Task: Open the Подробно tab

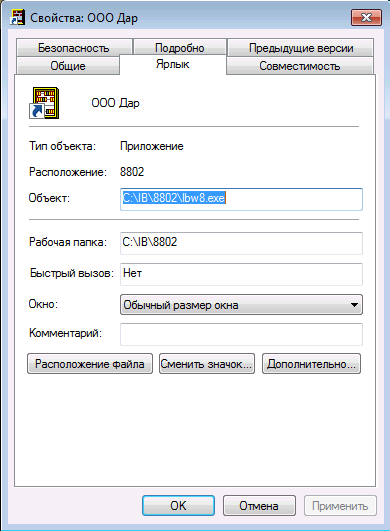Action: [x=180, y=48]
